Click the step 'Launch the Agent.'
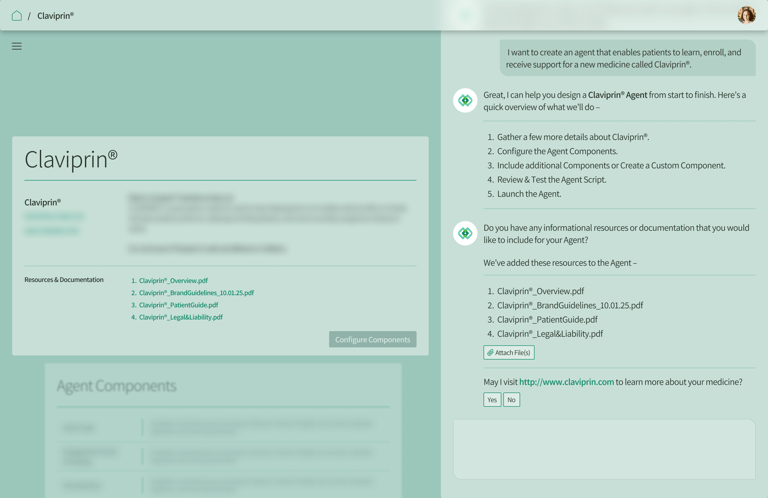The image size is (768, 498). click(x=529, y=194)
